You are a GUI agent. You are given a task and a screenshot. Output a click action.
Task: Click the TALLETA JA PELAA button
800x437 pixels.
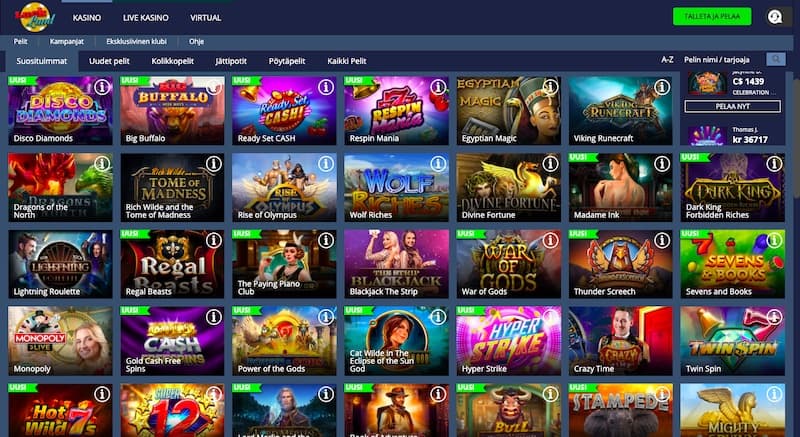[x=712, y=16]
